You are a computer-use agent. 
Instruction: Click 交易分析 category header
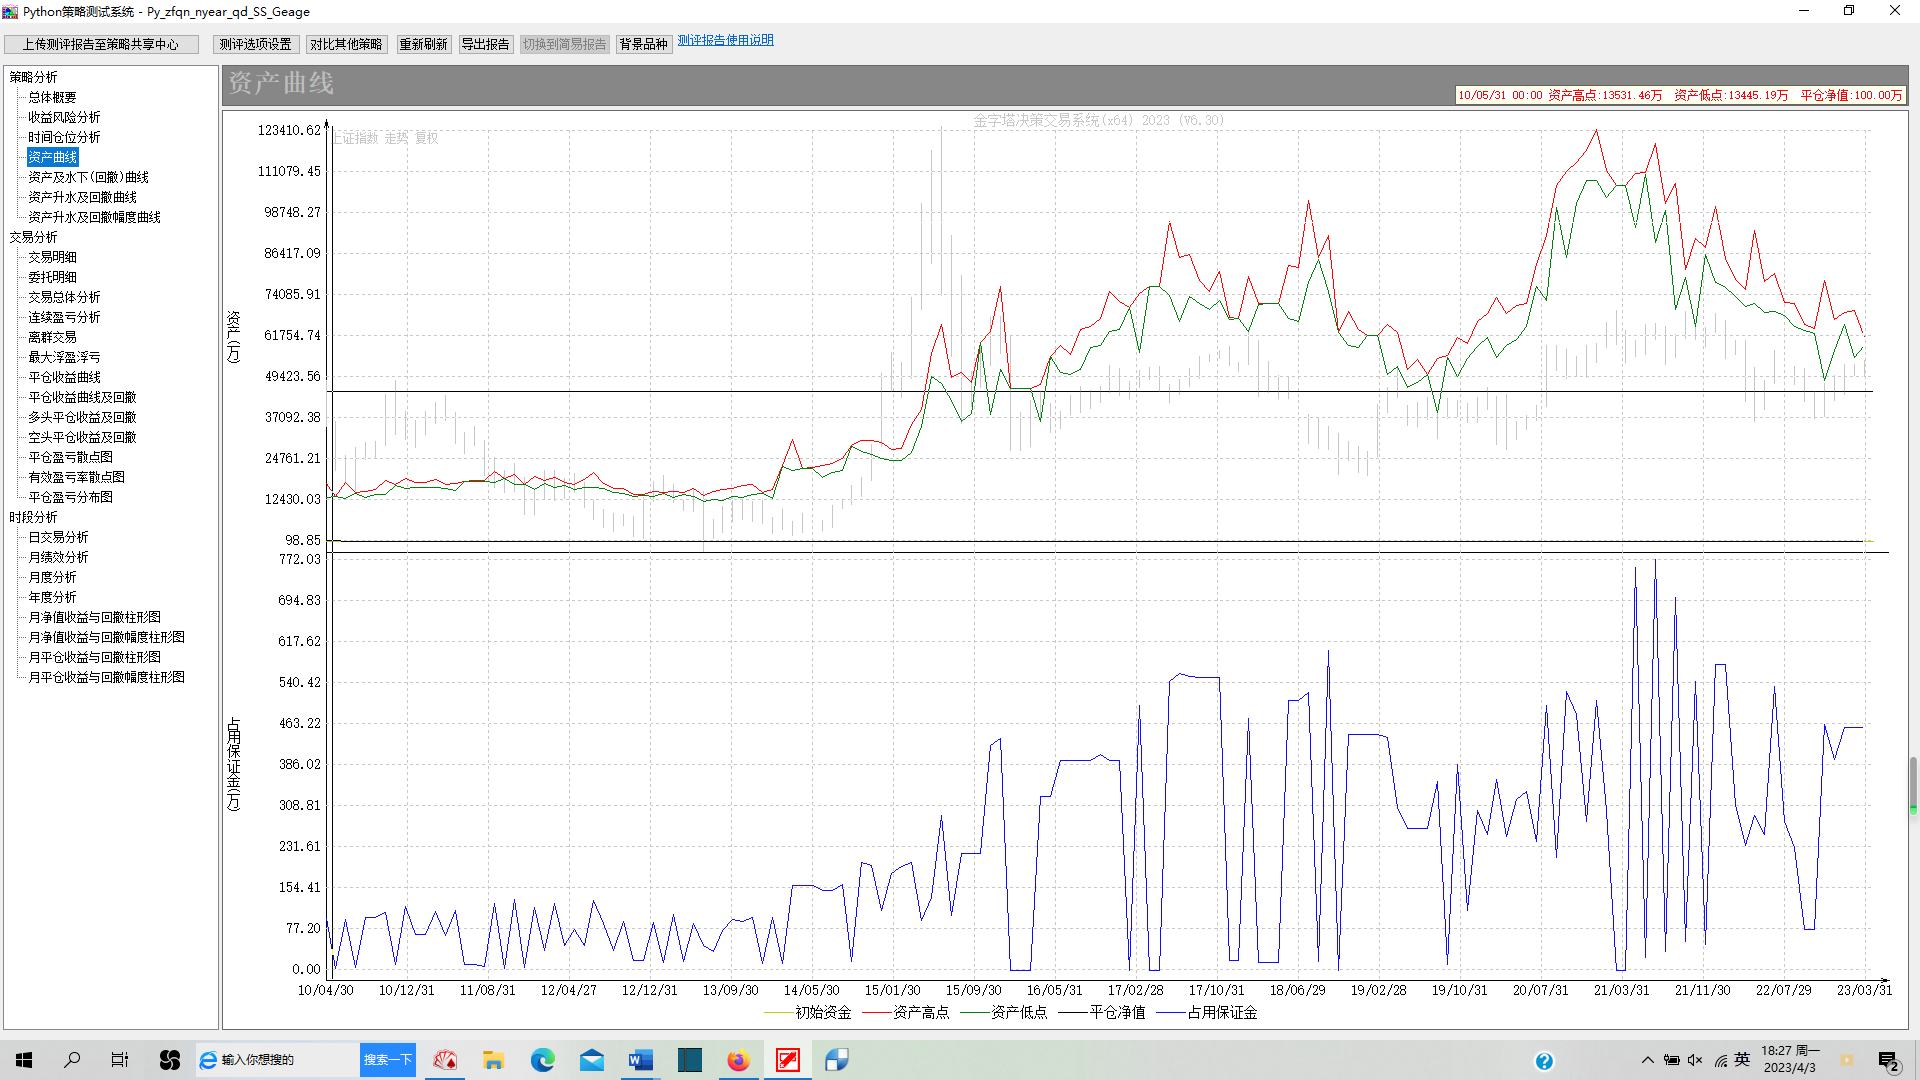[x=33, y=237]
